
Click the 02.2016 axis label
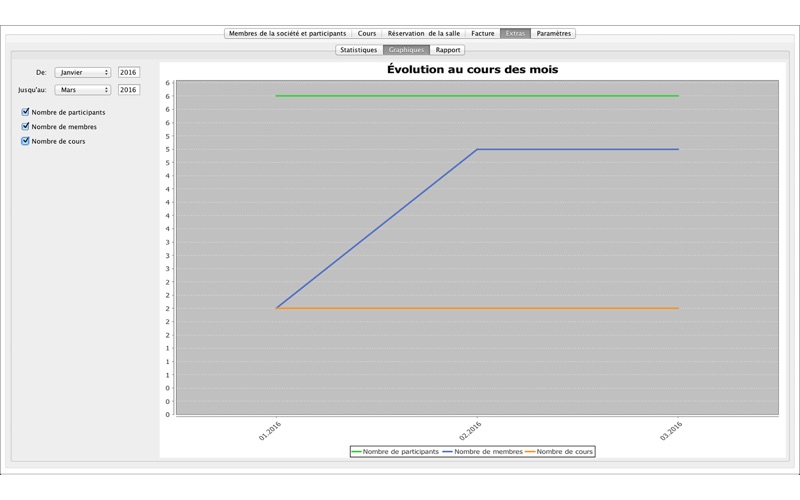tap(470, 431)
